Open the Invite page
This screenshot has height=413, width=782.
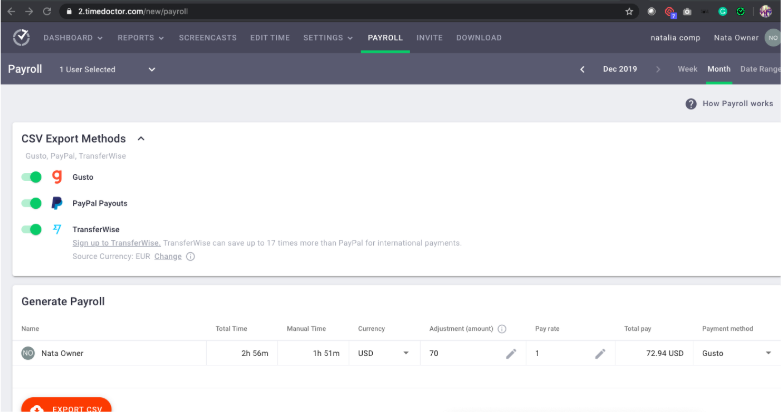pos(429,38)
